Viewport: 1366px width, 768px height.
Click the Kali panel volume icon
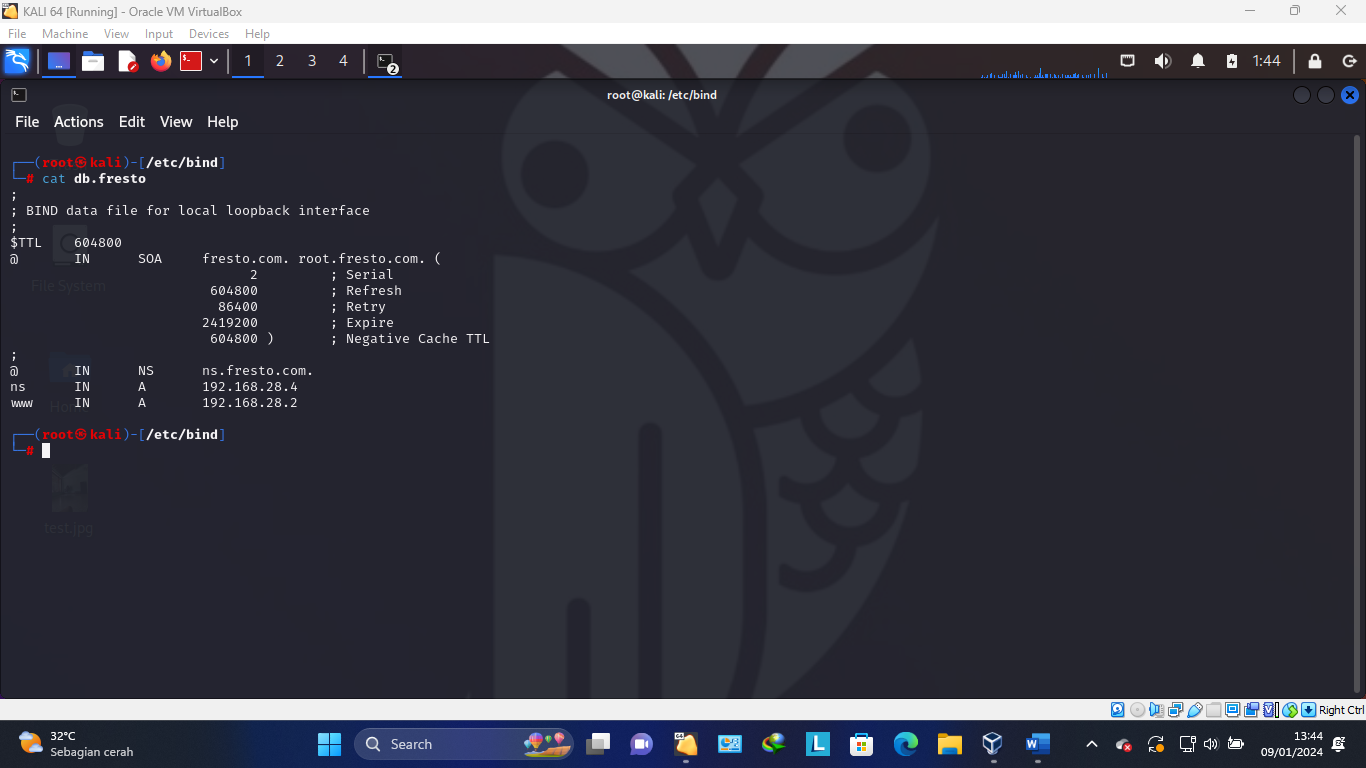tap(1162, 61)
